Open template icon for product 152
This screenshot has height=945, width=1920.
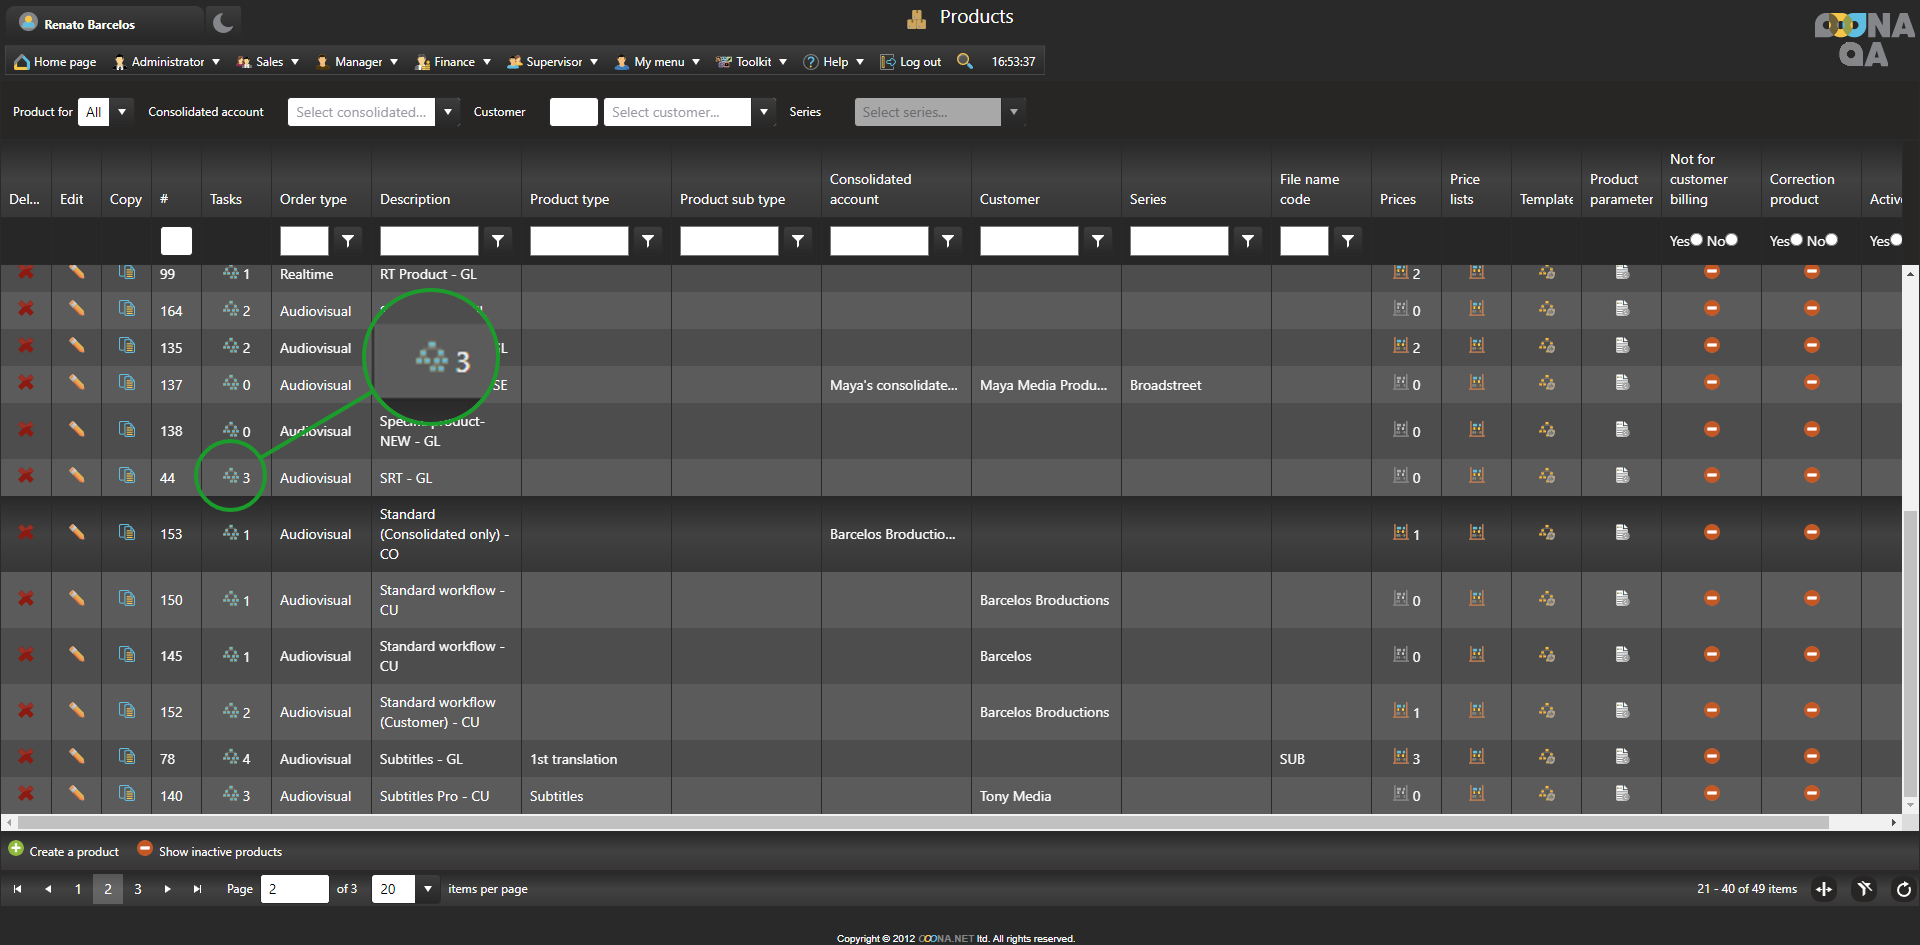pyautogui.click(x=1547, y=711)
